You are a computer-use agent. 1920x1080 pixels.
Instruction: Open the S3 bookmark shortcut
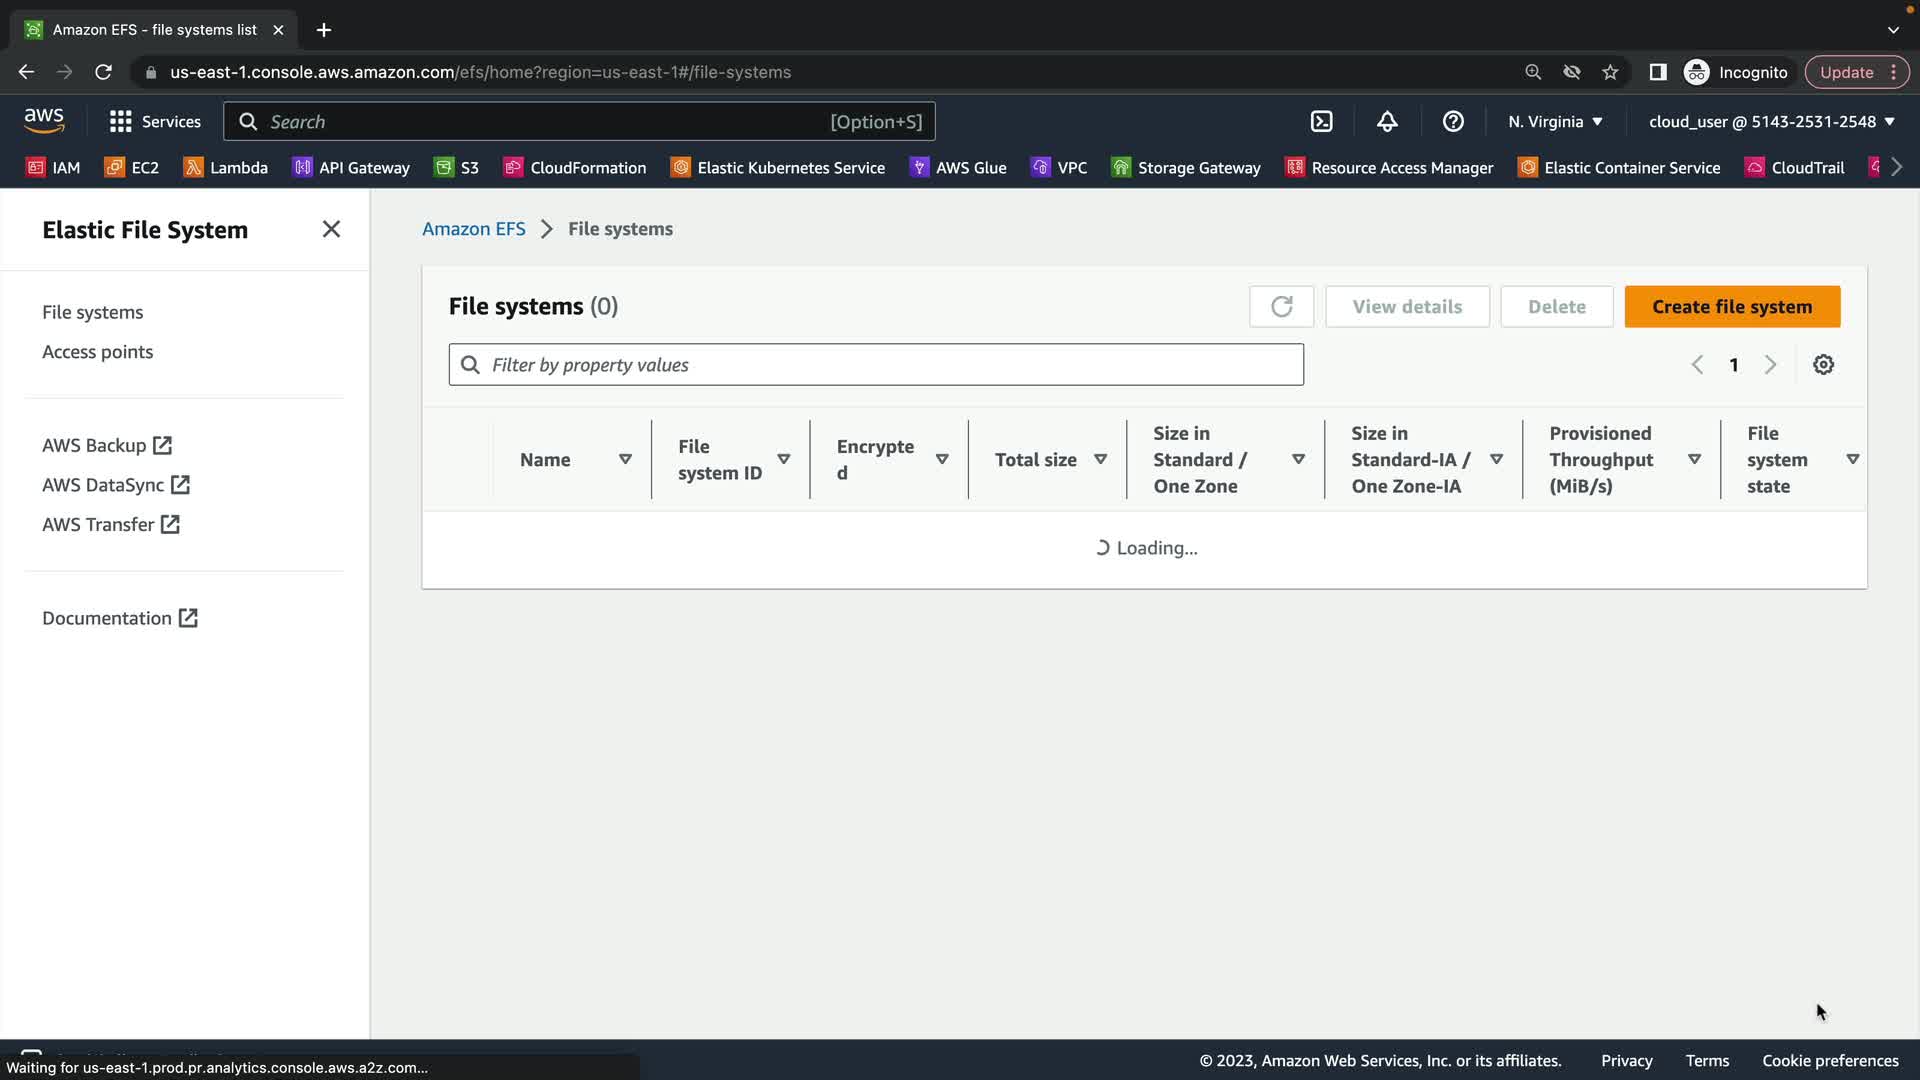[456, 167]
